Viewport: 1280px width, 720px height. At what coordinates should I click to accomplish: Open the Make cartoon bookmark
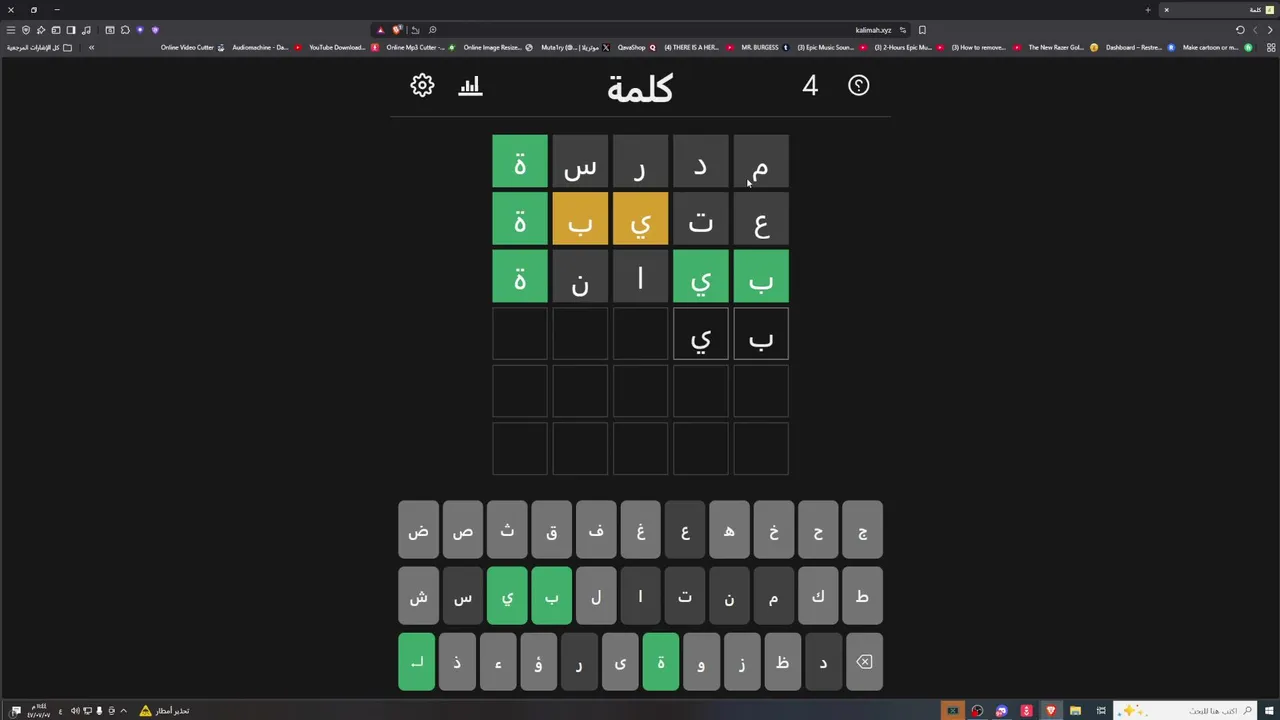[1217, 47]
